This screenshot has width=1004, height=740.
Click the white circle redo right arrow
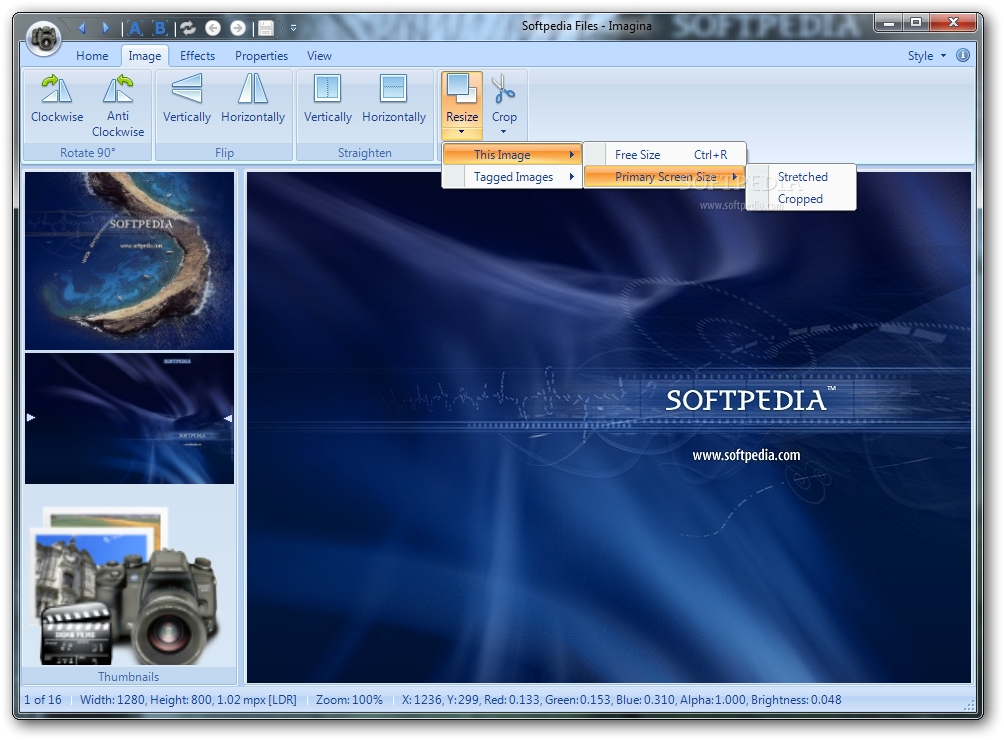(x=238, y=28)
